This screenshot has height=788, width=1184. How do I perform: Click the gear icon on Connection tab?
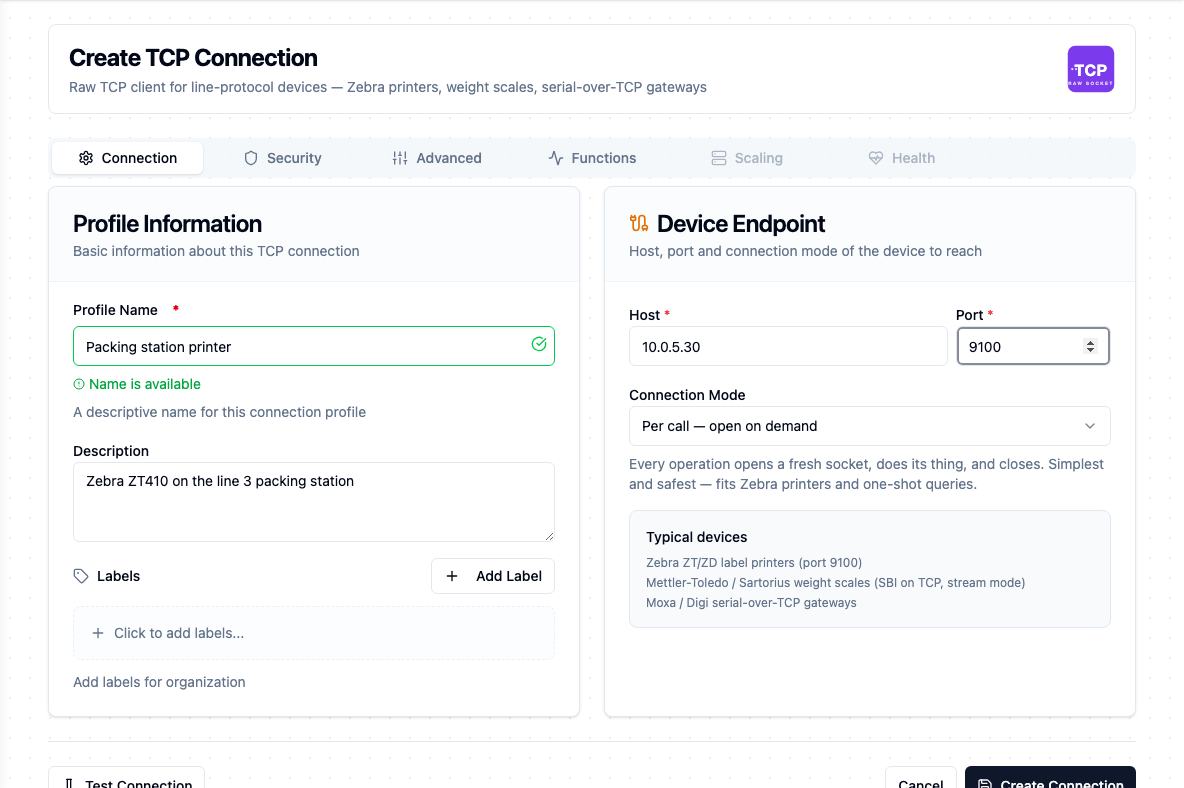point(86,158)
